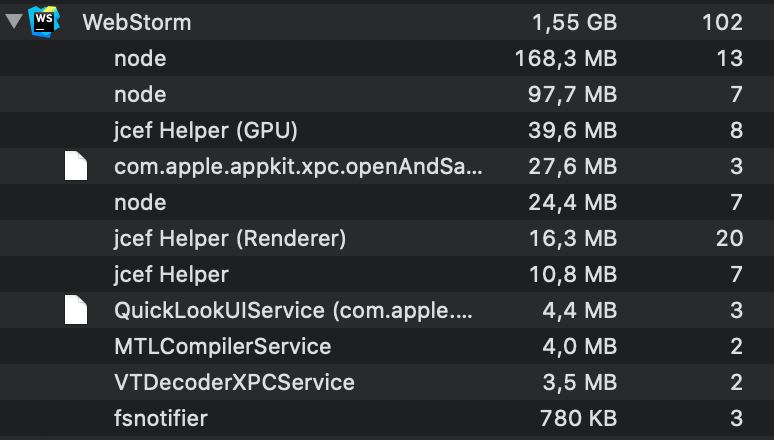
Task: Select the jcef Helper 10,8 MB process
Action: [x=387, y=275]
